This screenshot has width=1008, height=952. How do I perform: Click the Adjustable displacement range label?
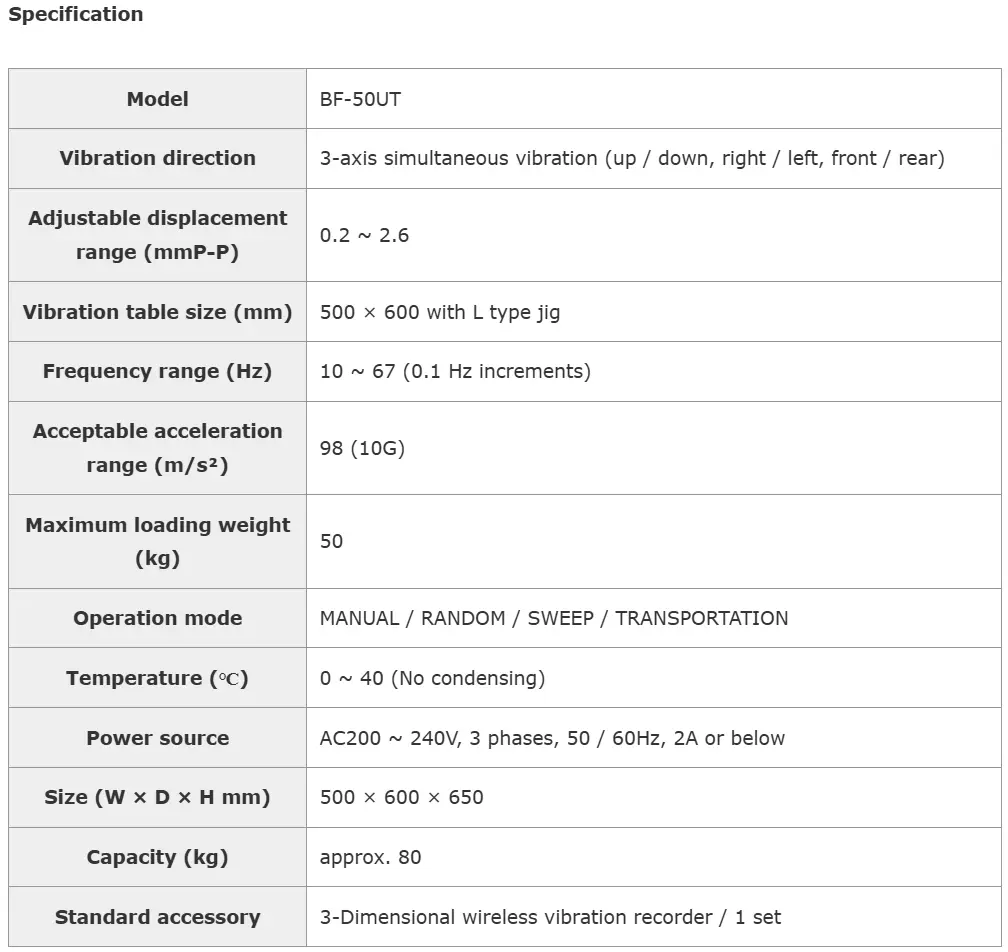(157, 235)
